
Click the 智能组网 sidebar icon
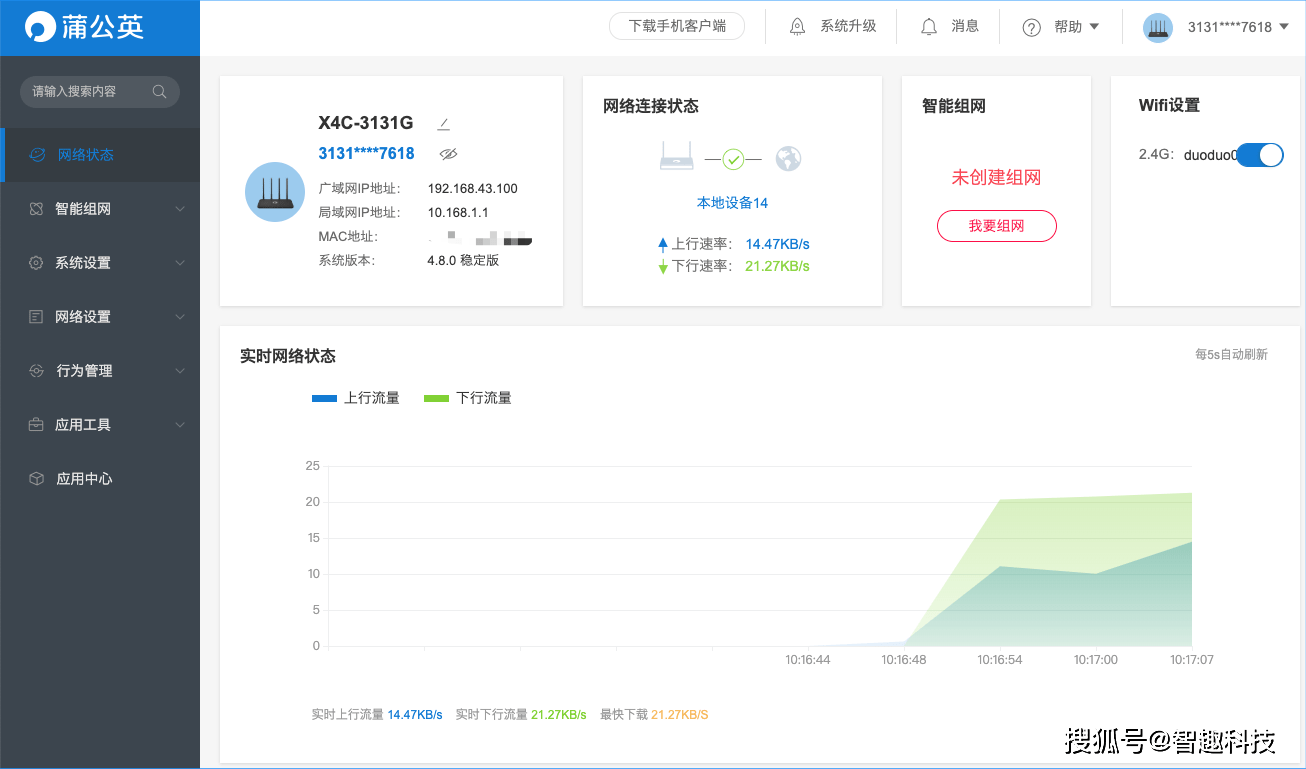(x=36, y=209)
